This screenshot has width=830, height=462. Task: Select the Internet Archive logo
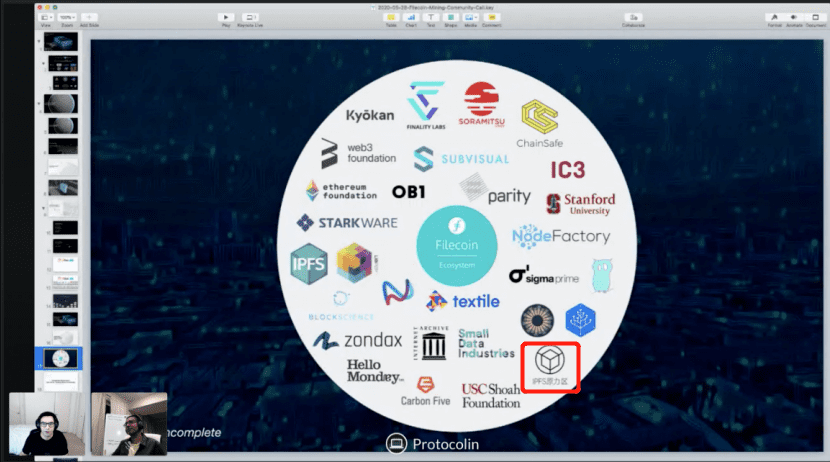point(431,343)
